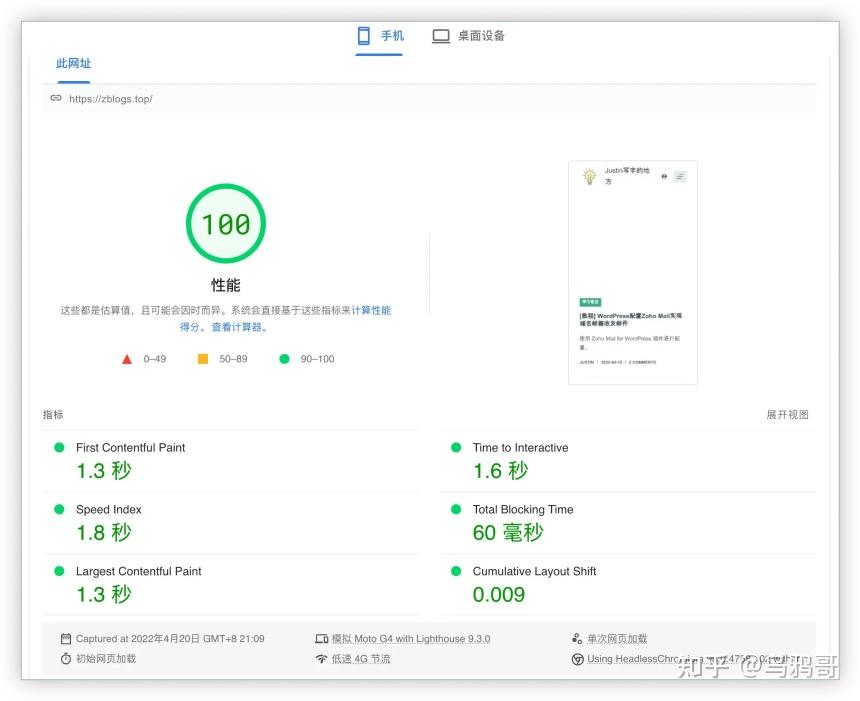Screen dimensions: 860x701
Task: Expand metrics with 展开视图
Action: (787, 415)
